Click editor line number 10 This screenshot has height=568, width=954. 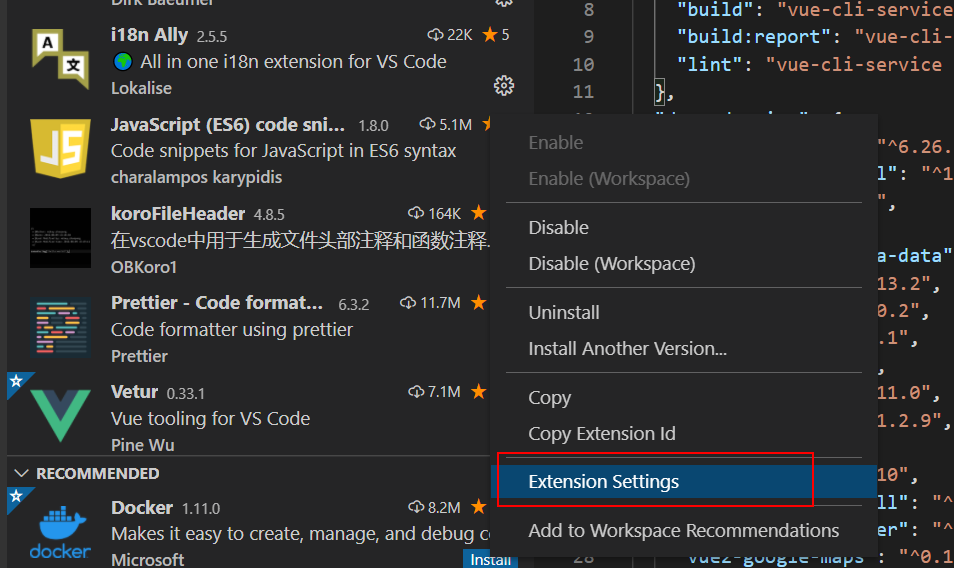[583, 64]
